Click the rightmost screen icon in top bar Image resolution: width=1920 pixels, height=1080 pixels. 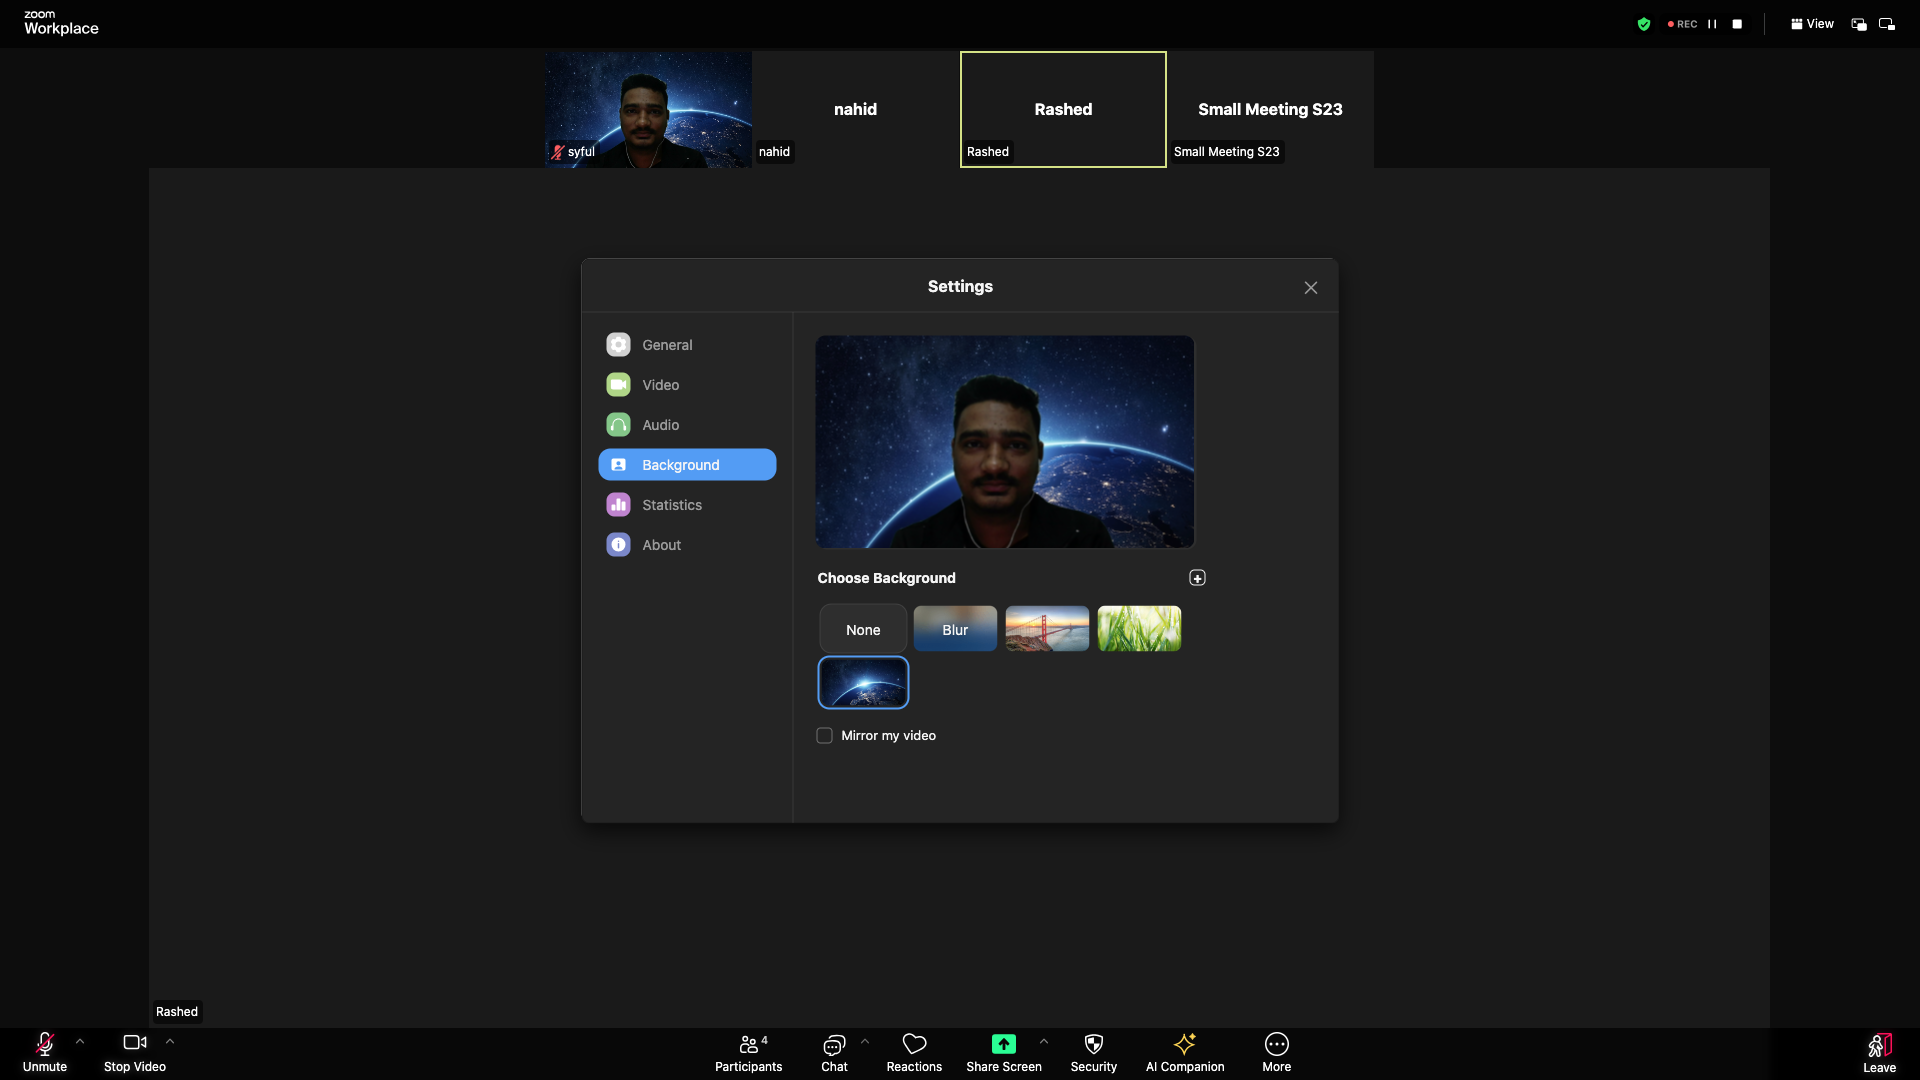tap(1887, 24)
